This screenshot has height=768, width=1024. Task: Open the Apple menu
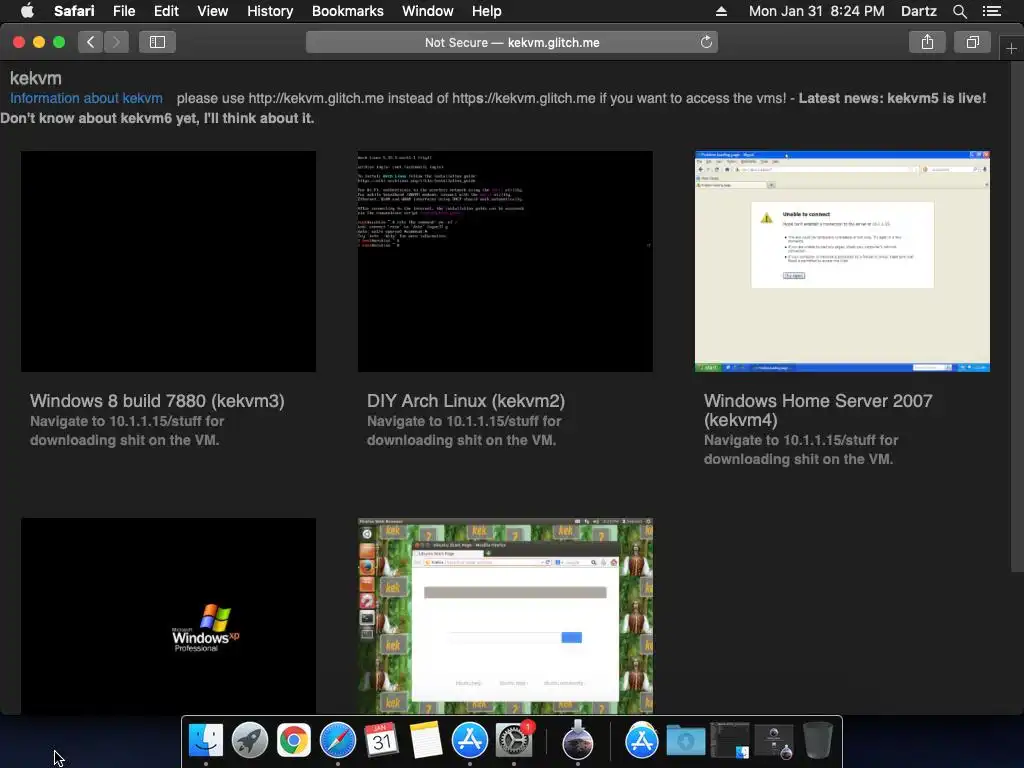pos(27,11)
